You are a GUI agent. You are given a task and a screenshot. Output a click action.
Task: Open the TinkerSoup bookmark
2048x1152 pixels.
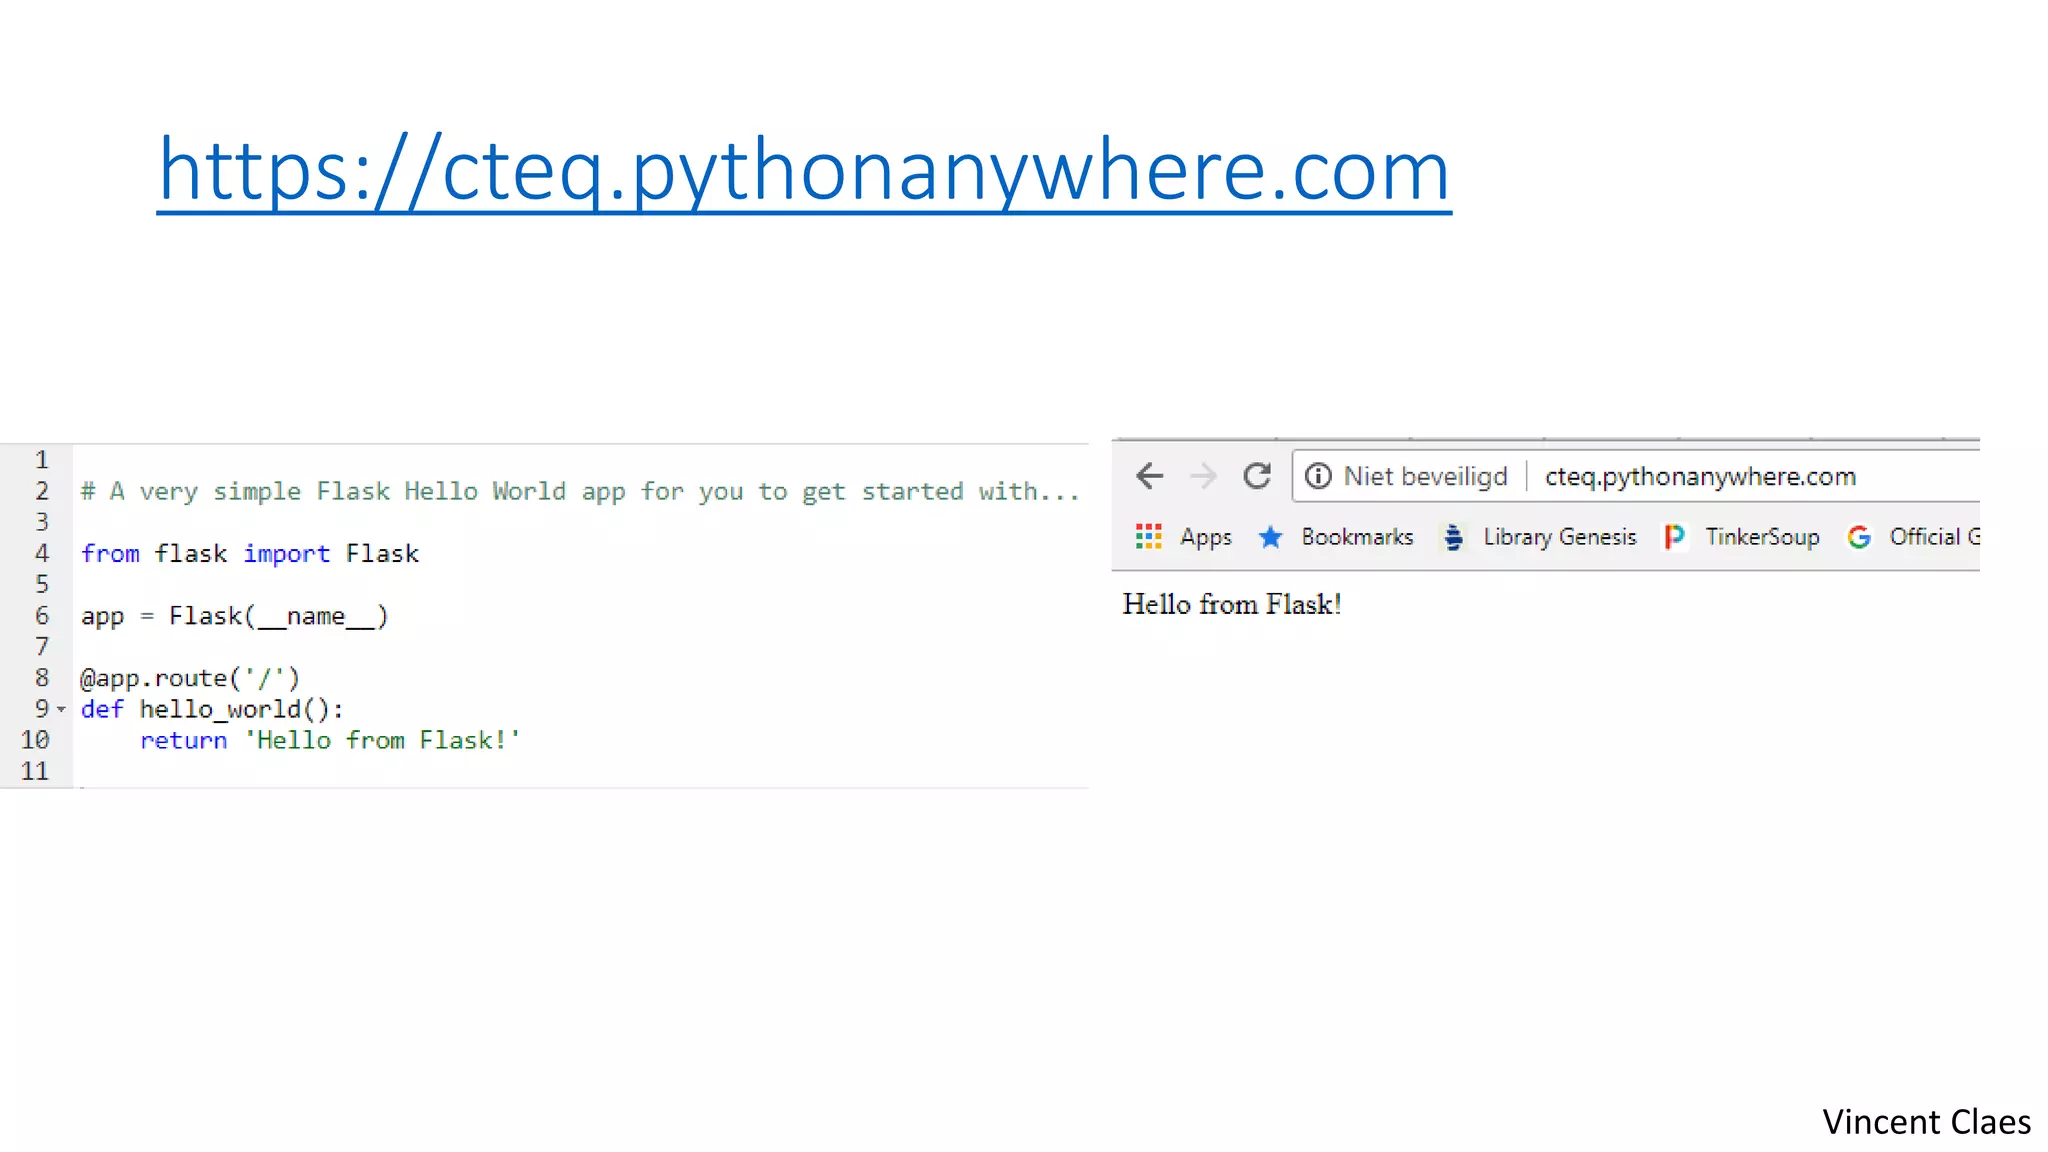click(x=1762, y=537)
